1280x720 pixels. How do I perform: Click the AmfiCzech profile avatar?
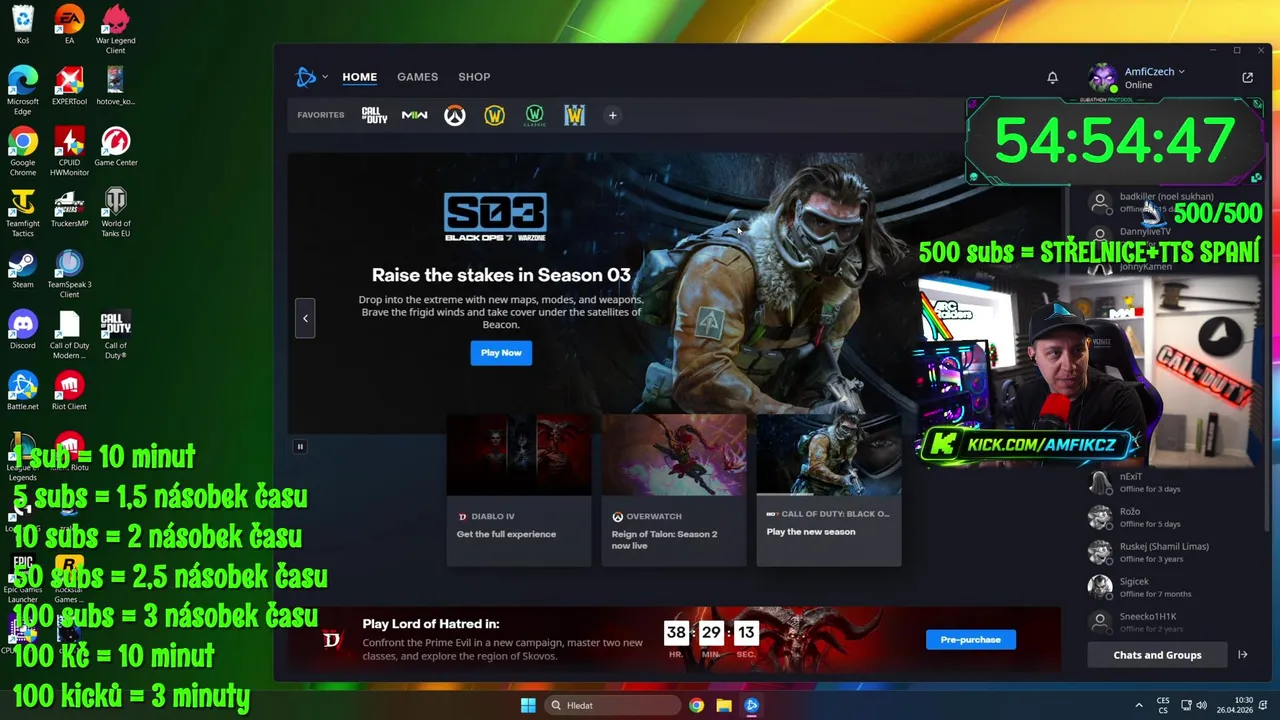(x=1102, y=77)
